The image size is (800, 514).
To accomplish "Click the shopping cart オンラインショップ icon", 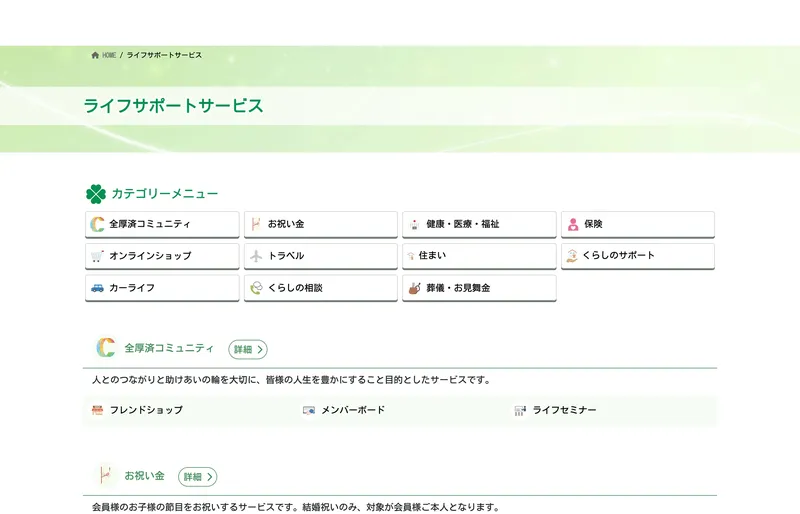I will point(97,256).
